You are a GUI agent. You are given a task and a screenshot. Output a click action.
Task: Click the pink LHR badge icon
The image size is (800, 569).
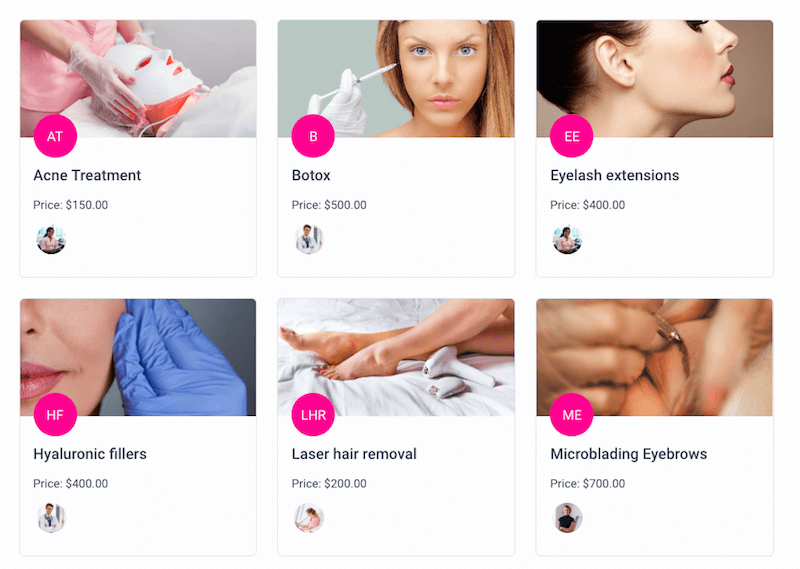[x=313, y=415]
